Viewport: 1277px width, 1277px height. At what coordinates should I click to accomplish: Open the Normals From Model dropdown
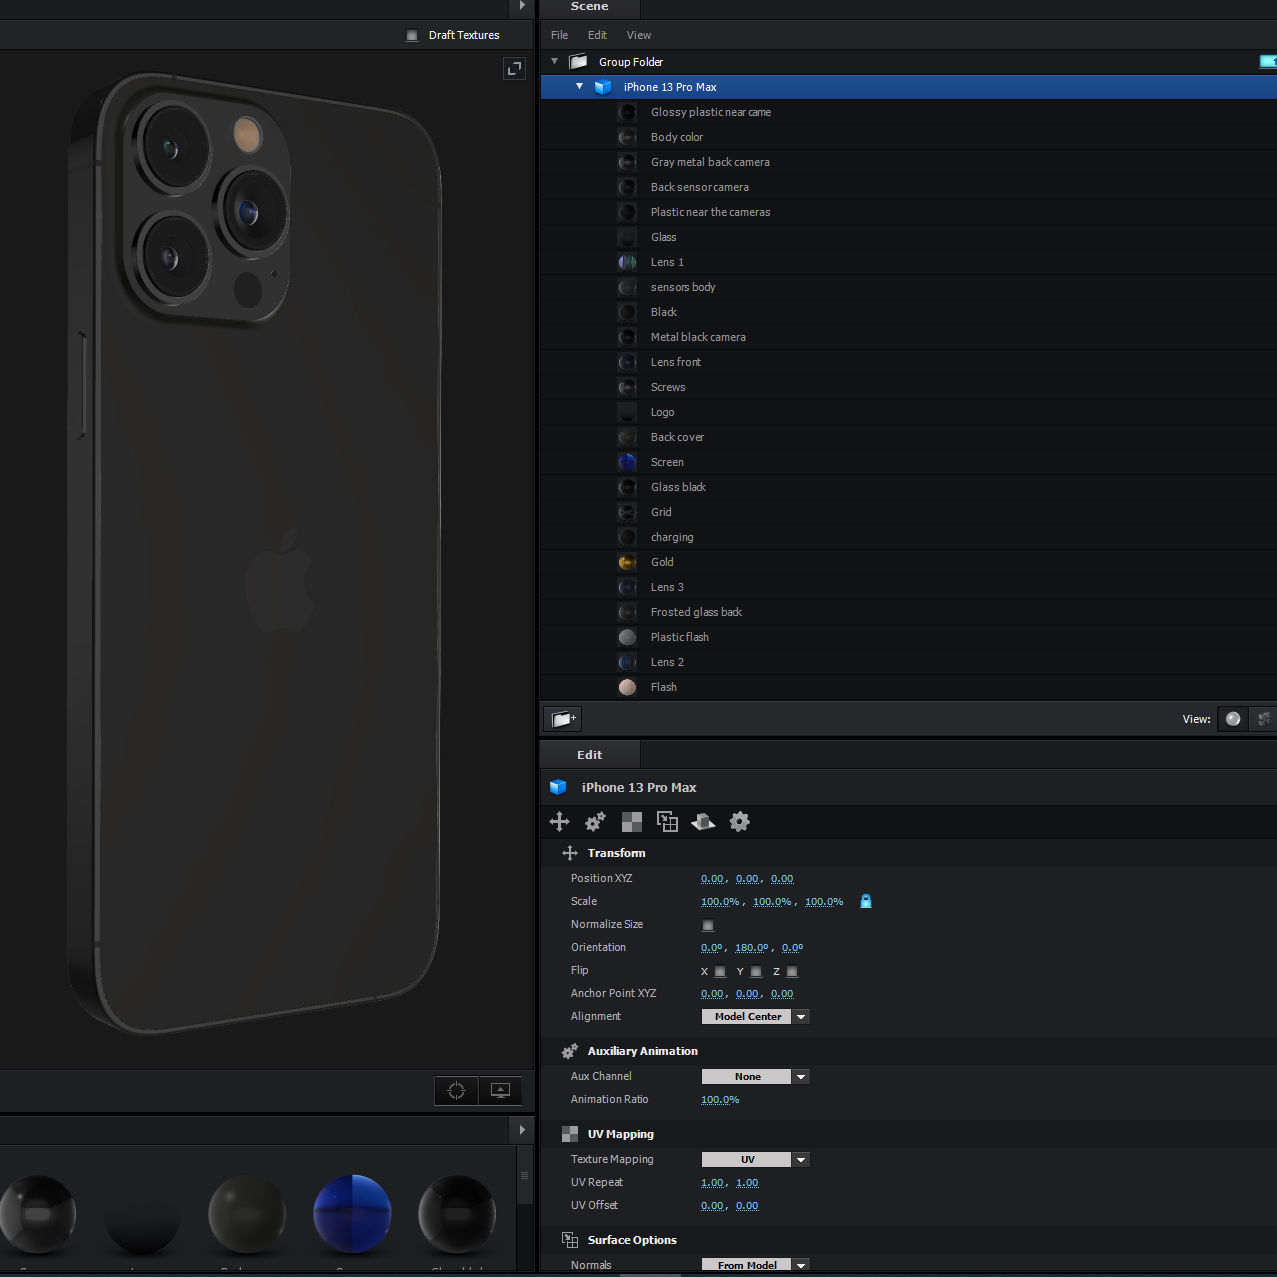[x=755, y=1265]
